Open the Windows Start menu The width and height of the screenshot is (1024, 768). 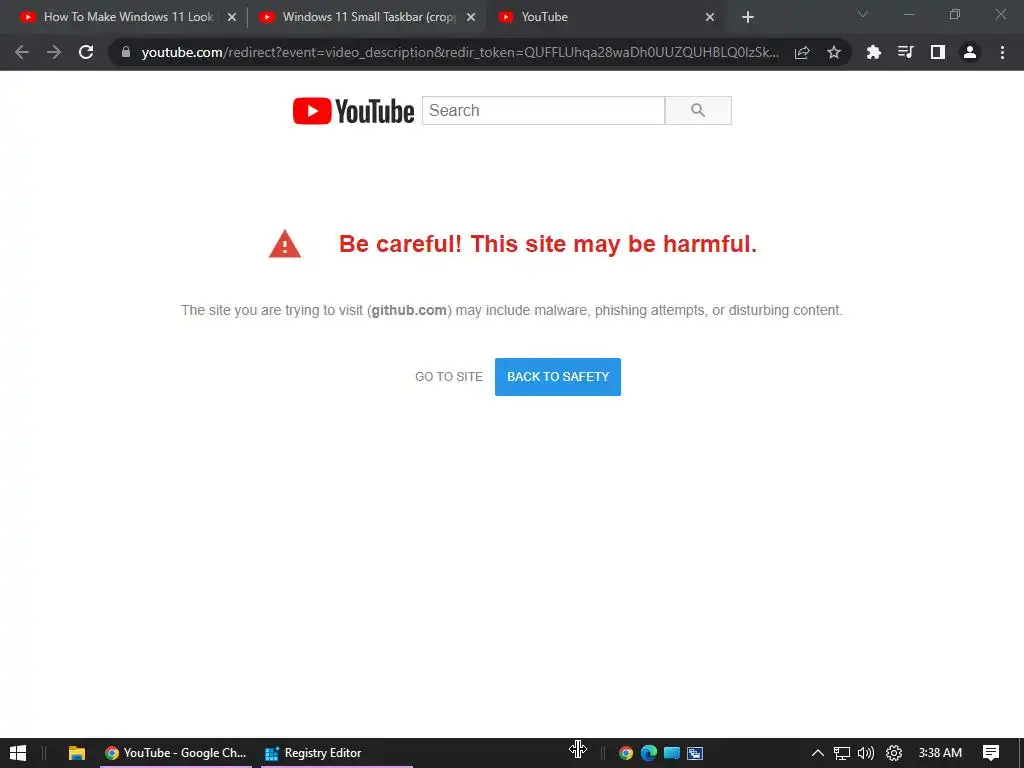[x=18, y=753]
